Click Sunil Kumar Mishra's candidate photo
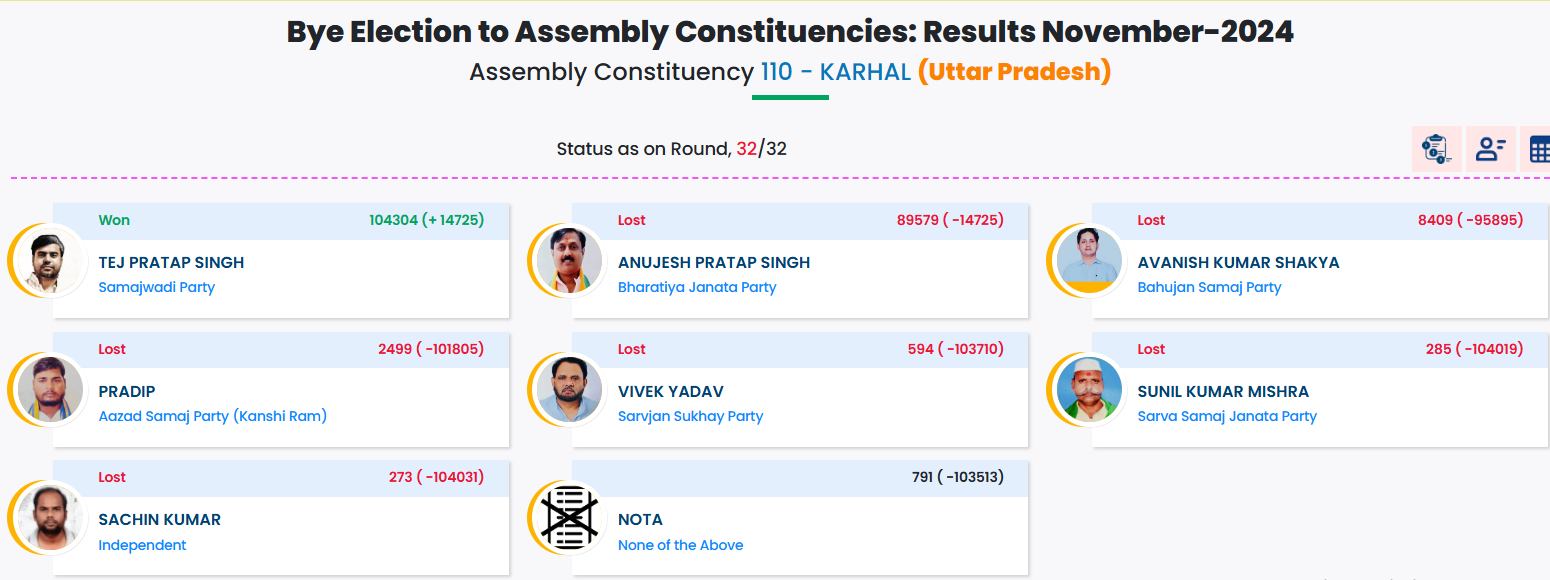The height and width of the screenshot is (580, 1550). click(x=1089, y=390)
